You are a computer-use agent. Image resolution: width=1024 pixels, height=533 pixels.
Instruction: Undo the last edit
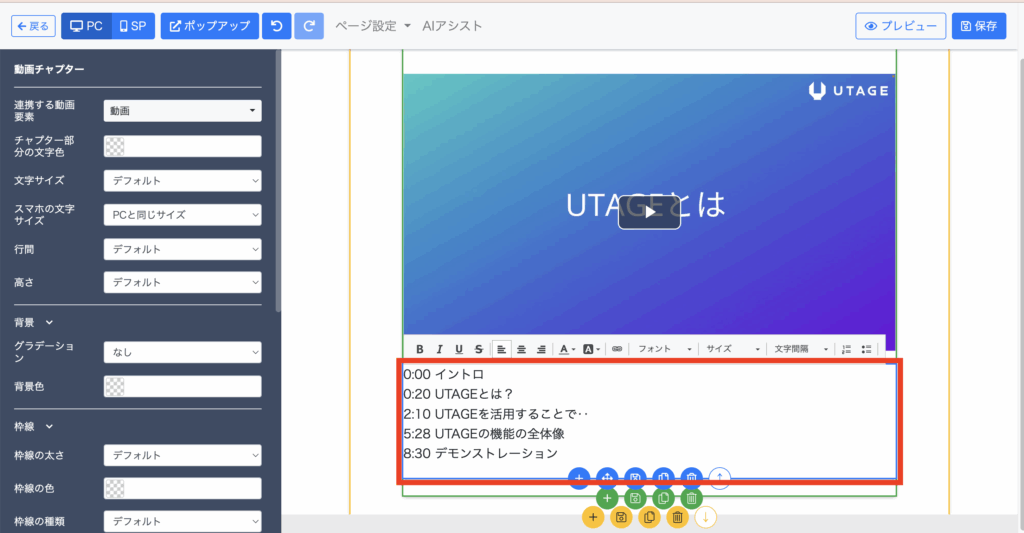click(x=277, y=26)
